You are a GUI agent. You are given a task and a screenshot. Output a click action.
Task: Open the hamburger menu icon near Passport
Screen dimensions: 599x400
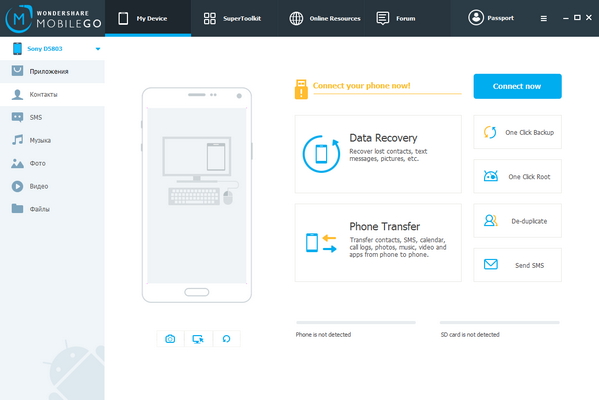[x=544, y=18]
